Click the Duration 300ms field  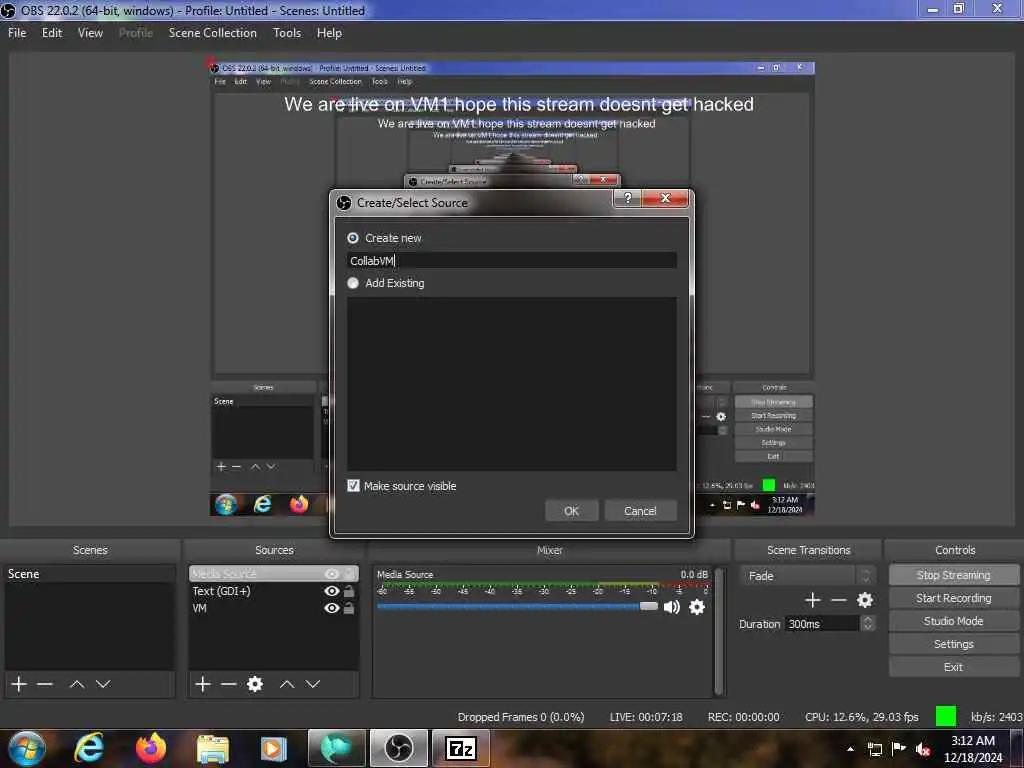click(x=822, y=624)
